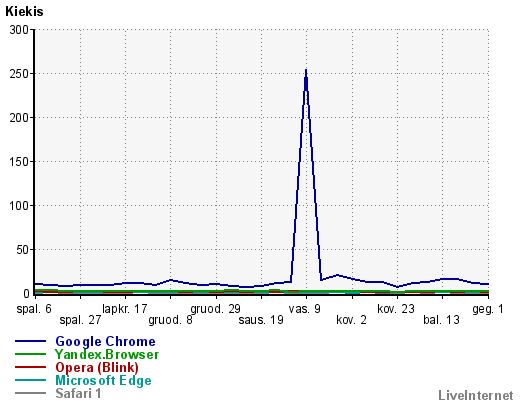Click the Google Chrome legend label

pos(105,342)
